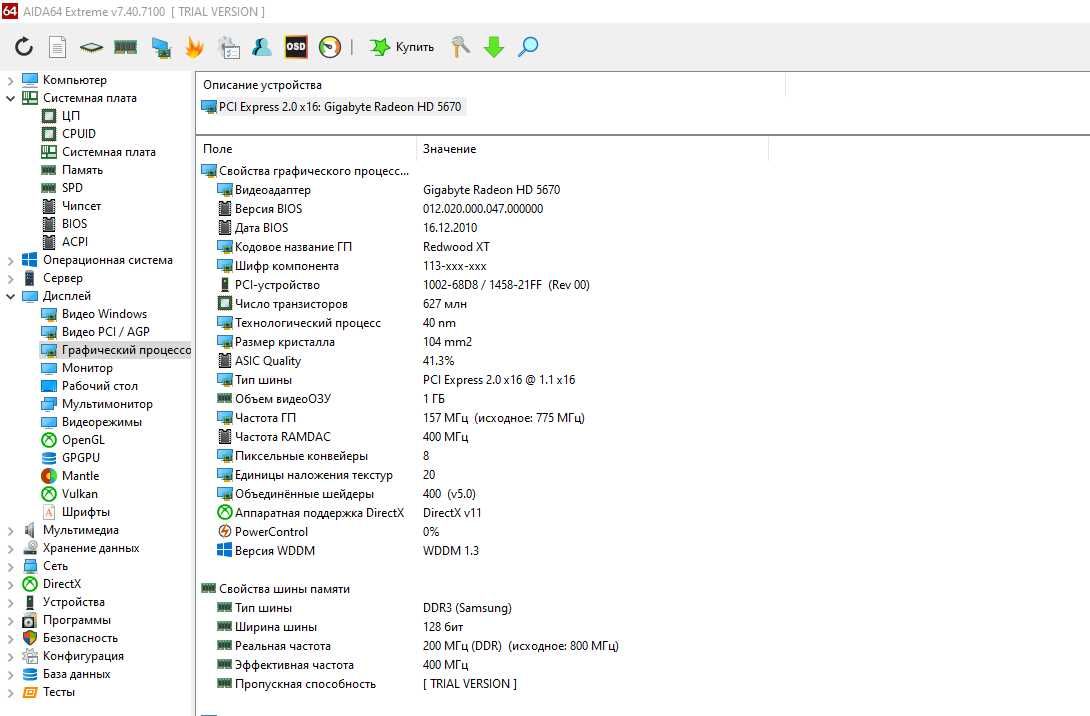Open the motherboard chip toolbar icon
The height and width of the screenshot is (716, 1090).
[91, 47]
